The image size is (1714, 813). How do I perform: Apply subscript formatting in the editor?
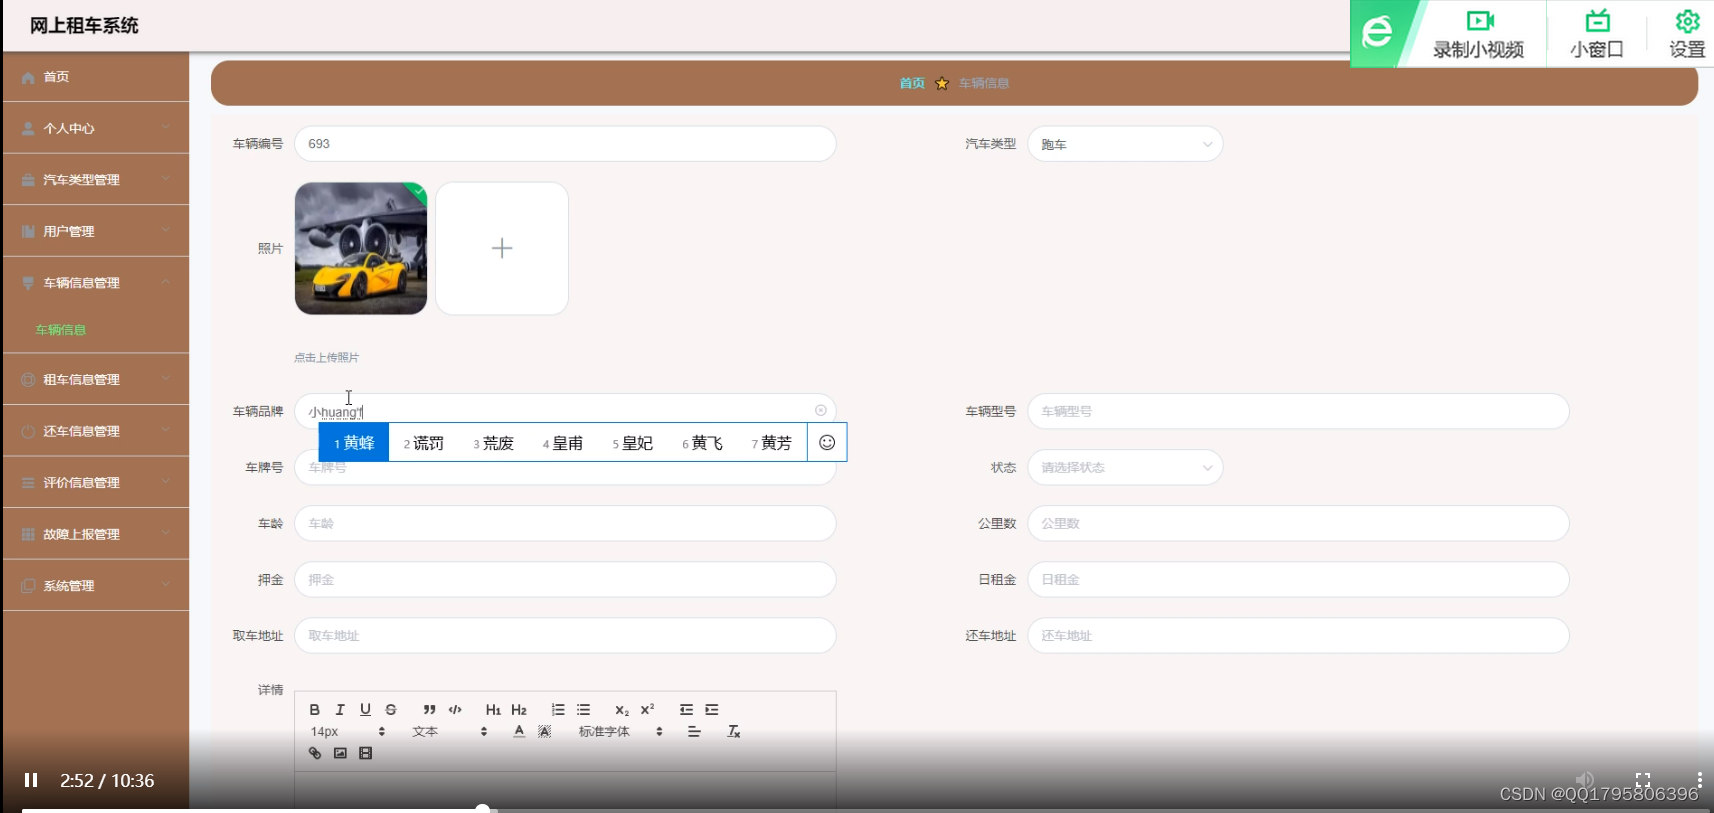click(622, 710)
